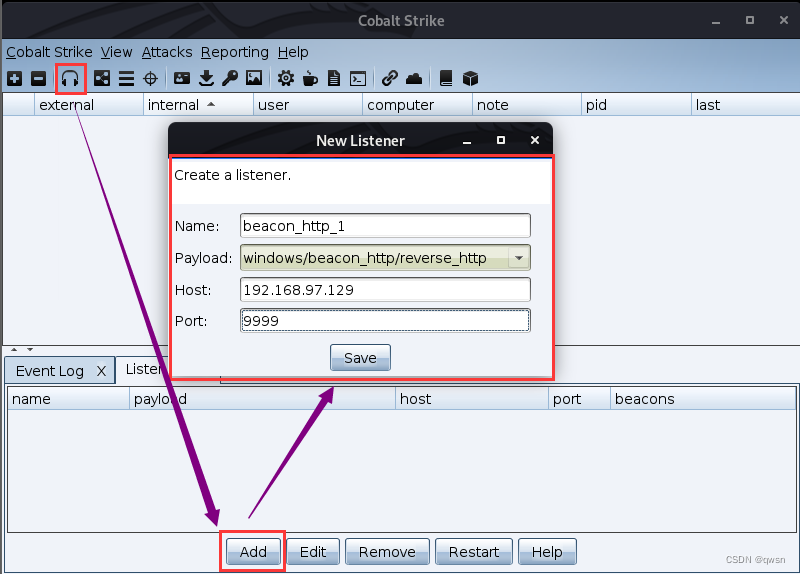This screenshot has height=574, width=800.
Task: Click the Remove listener button
Action: coord(387,552)
